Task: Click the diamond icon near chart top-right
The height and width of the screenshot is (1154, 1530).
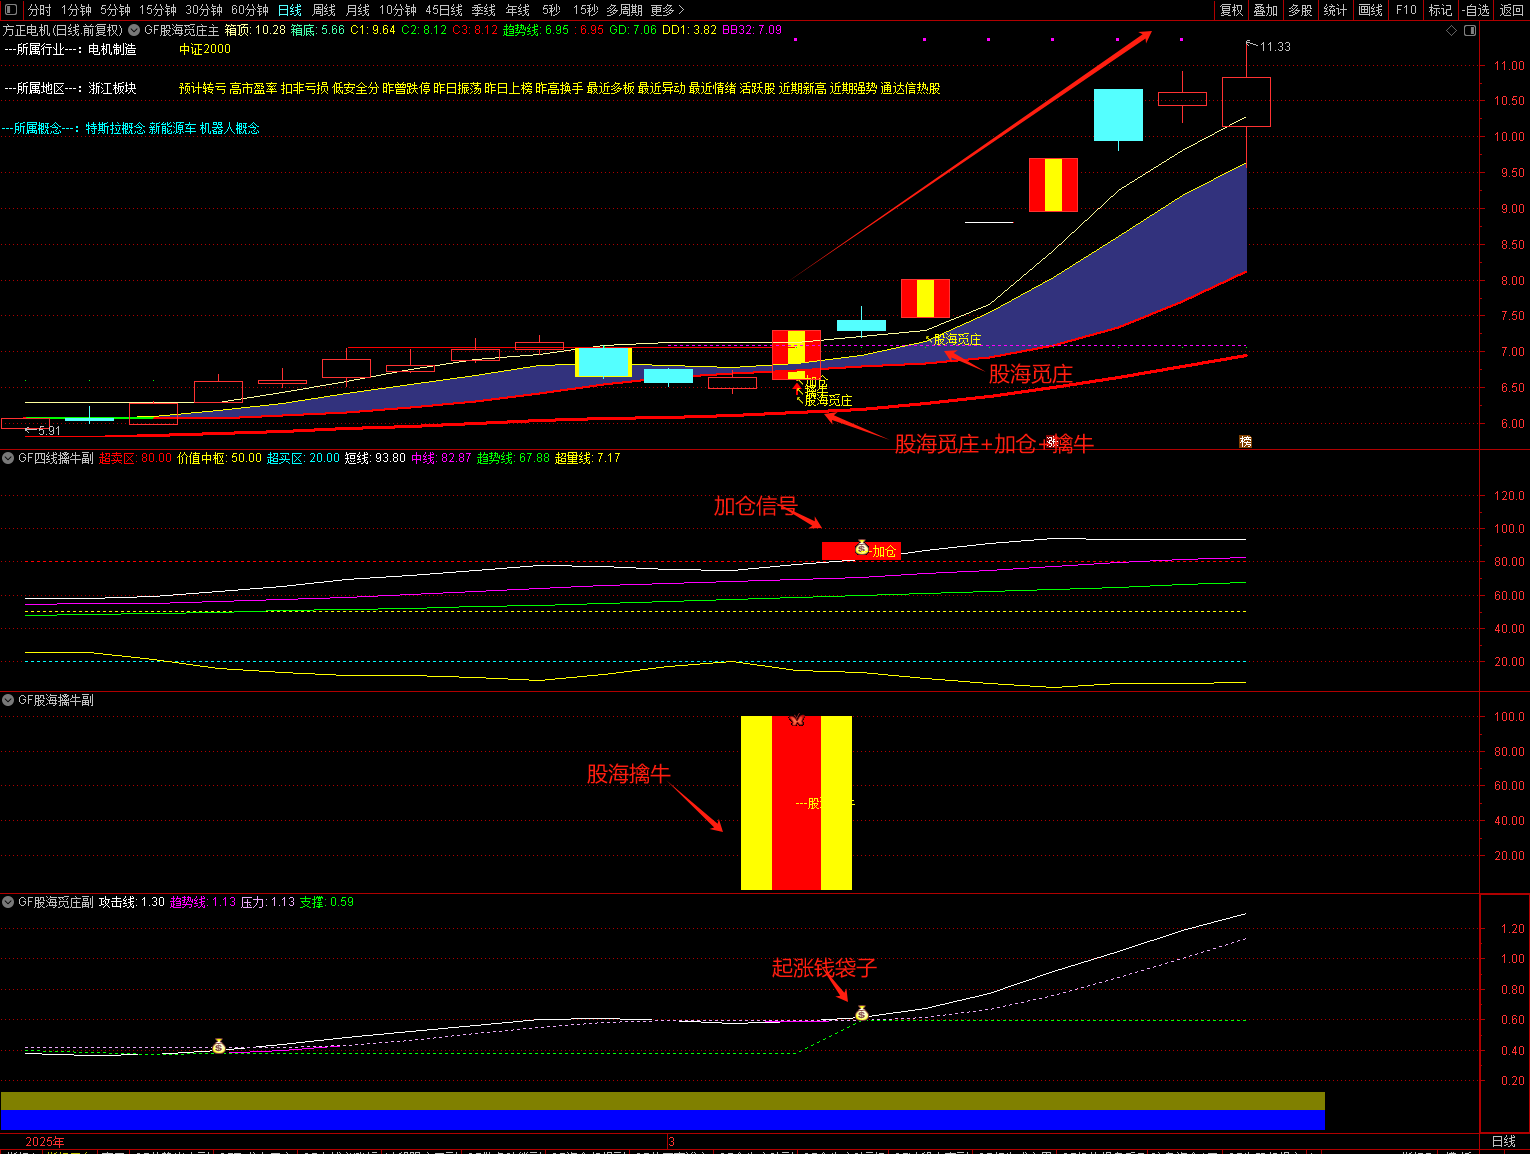Action: pos(1452,30)
